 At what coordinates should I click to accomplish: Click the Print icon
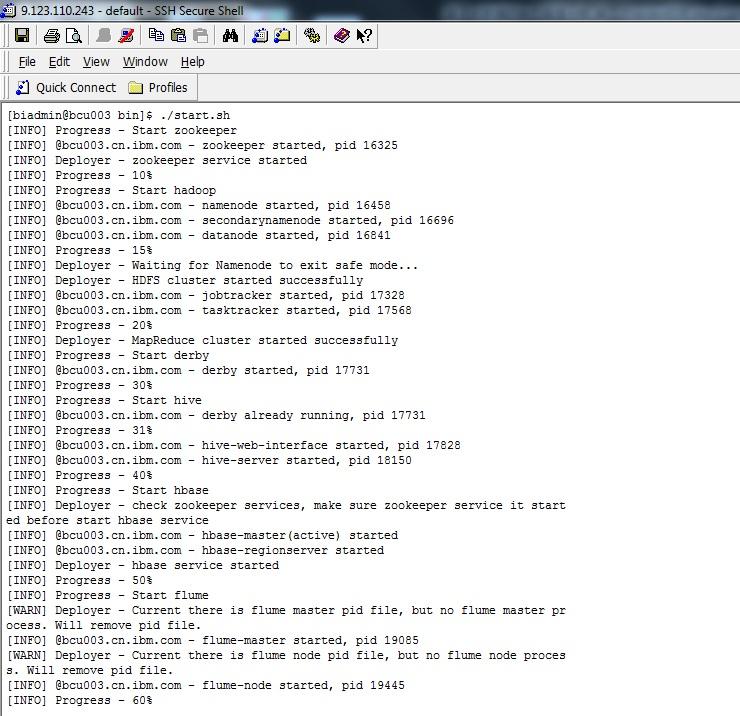coord(51,35)
